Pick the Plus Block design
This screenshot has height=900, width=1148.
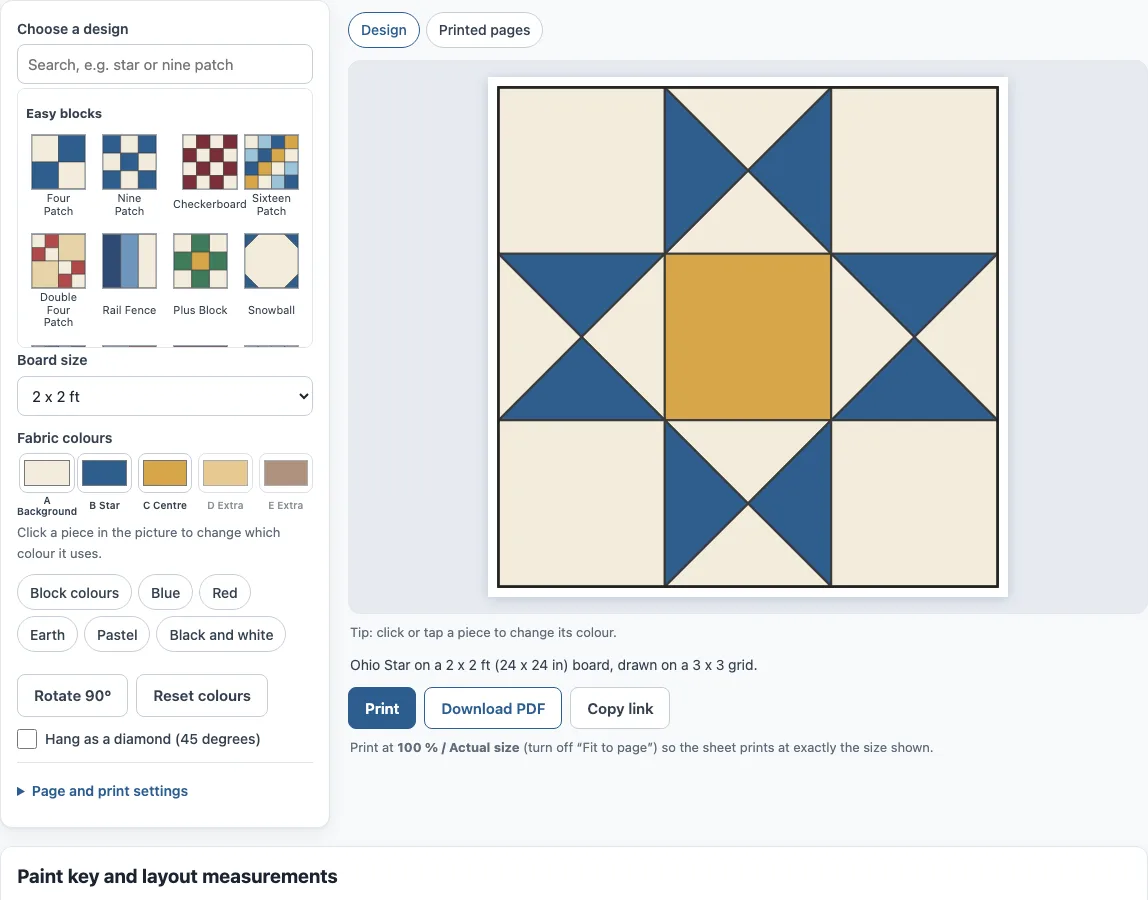(x=200, y=275)
